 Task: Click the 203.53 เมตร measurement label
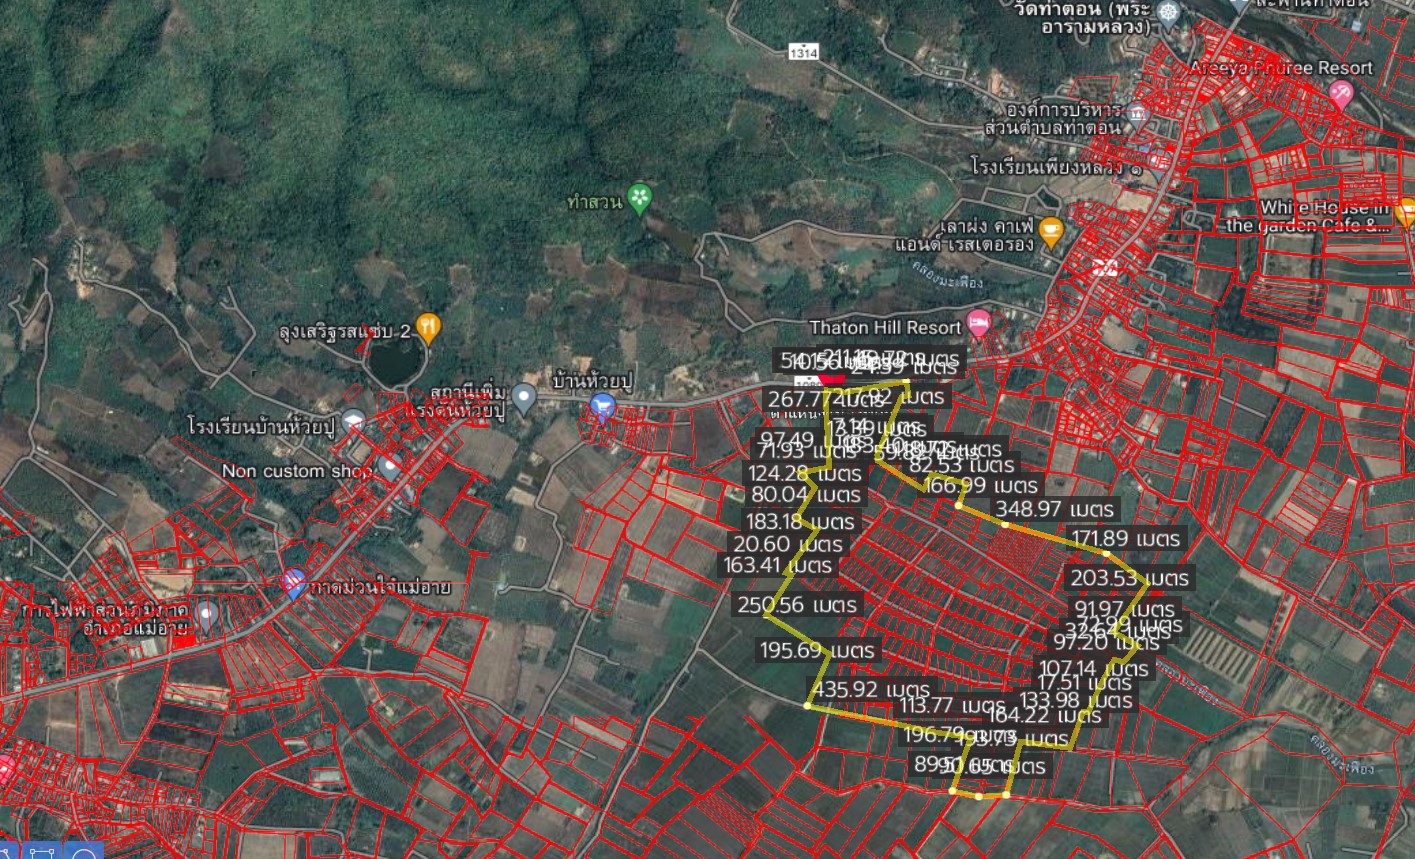tap(1130, 578)
